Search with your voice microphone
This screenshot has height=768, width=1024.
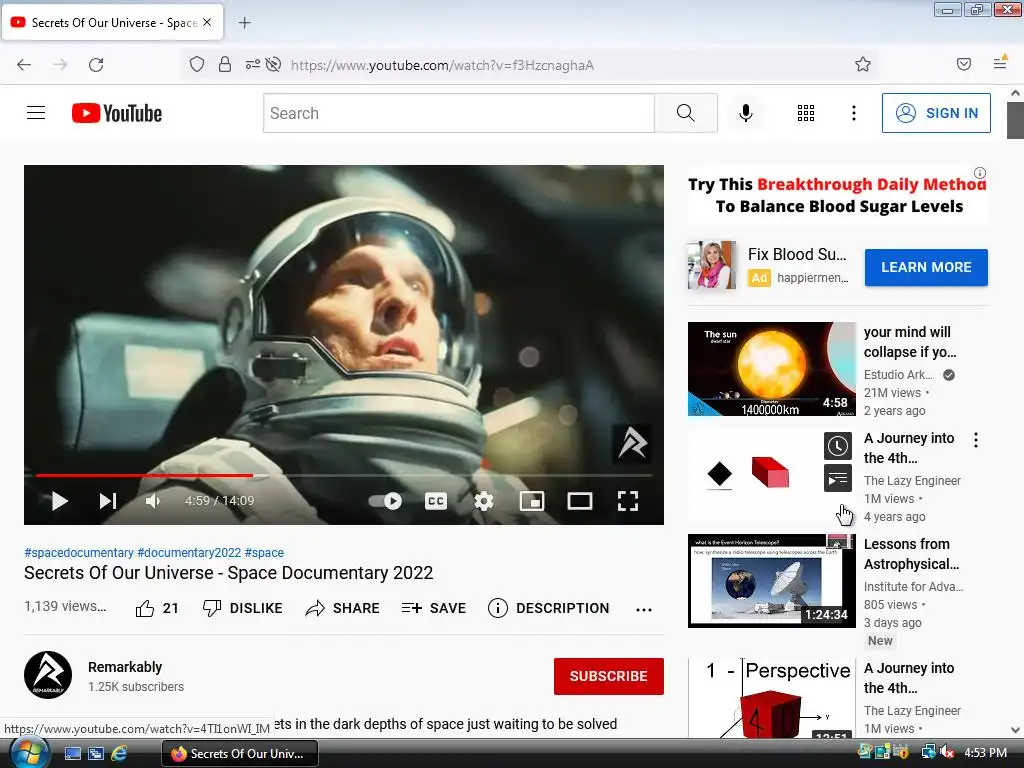coord(746,113)
